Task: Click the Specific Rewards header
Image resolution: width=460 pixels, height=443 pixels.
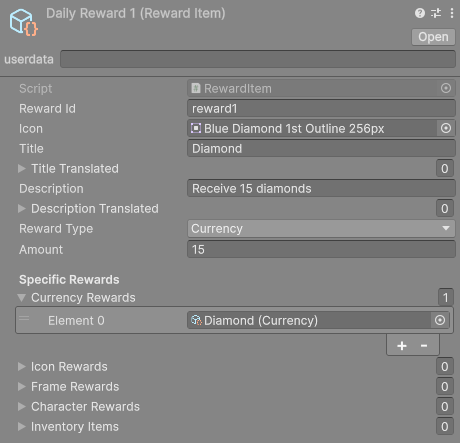Action: [x=69, y=280]
